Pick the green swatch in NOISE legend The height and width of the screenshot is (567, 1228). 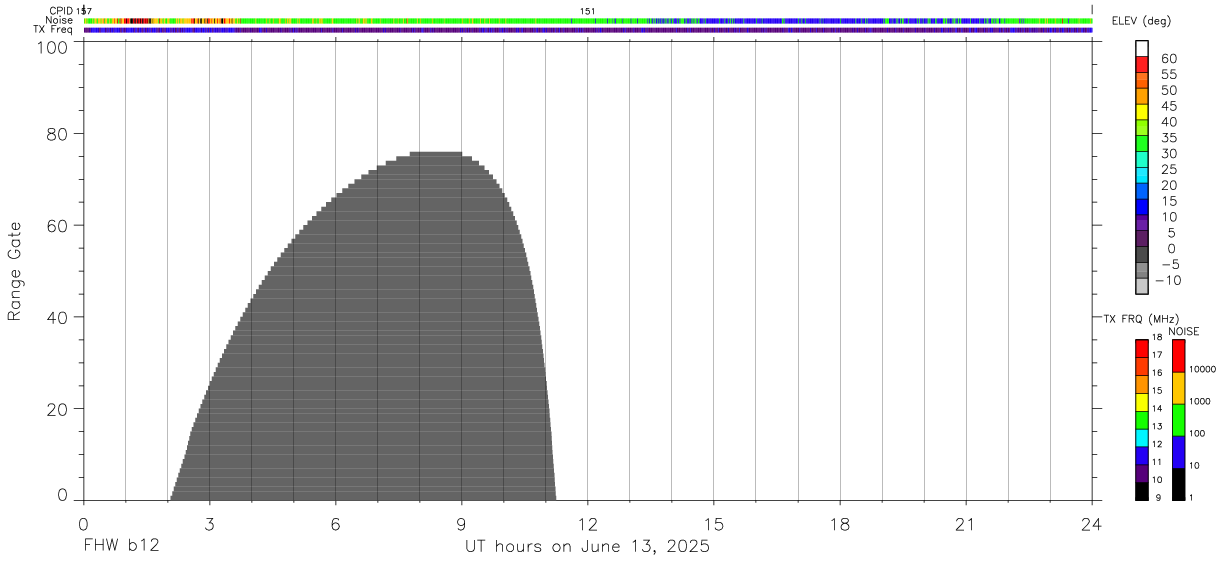tap(1178, 421)
